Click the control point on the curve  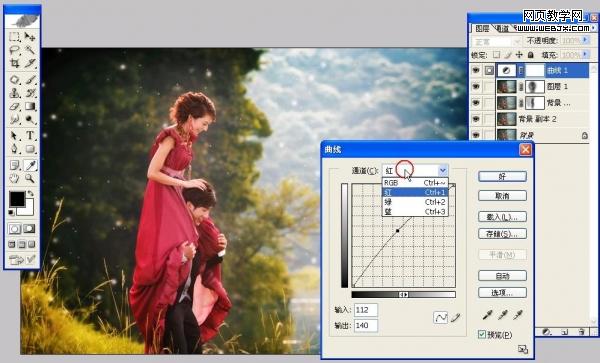point(398,231)
